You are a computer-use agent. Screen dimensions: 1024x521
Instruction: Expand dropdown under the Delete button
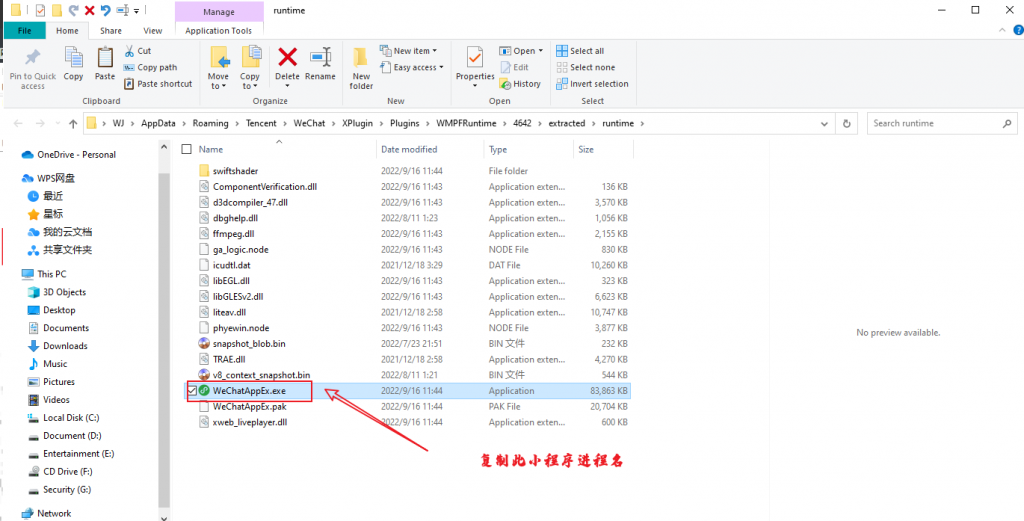pos(287,86)
